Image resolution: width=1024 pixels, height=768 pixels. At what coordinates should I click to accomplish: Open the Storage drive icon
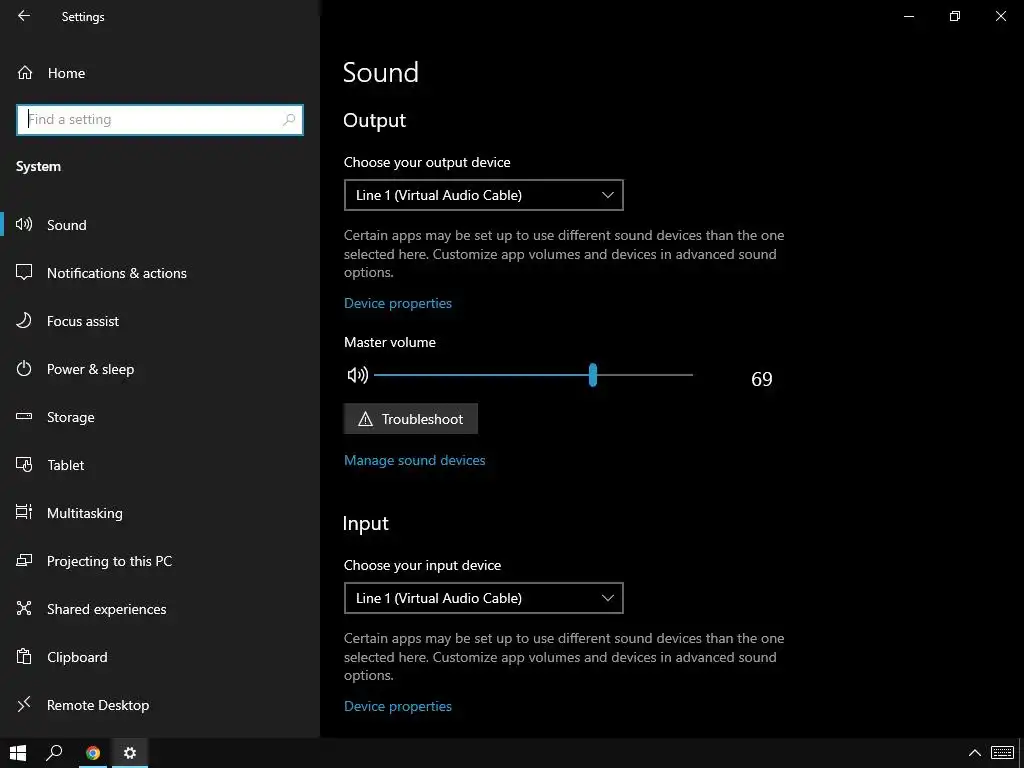25,417
